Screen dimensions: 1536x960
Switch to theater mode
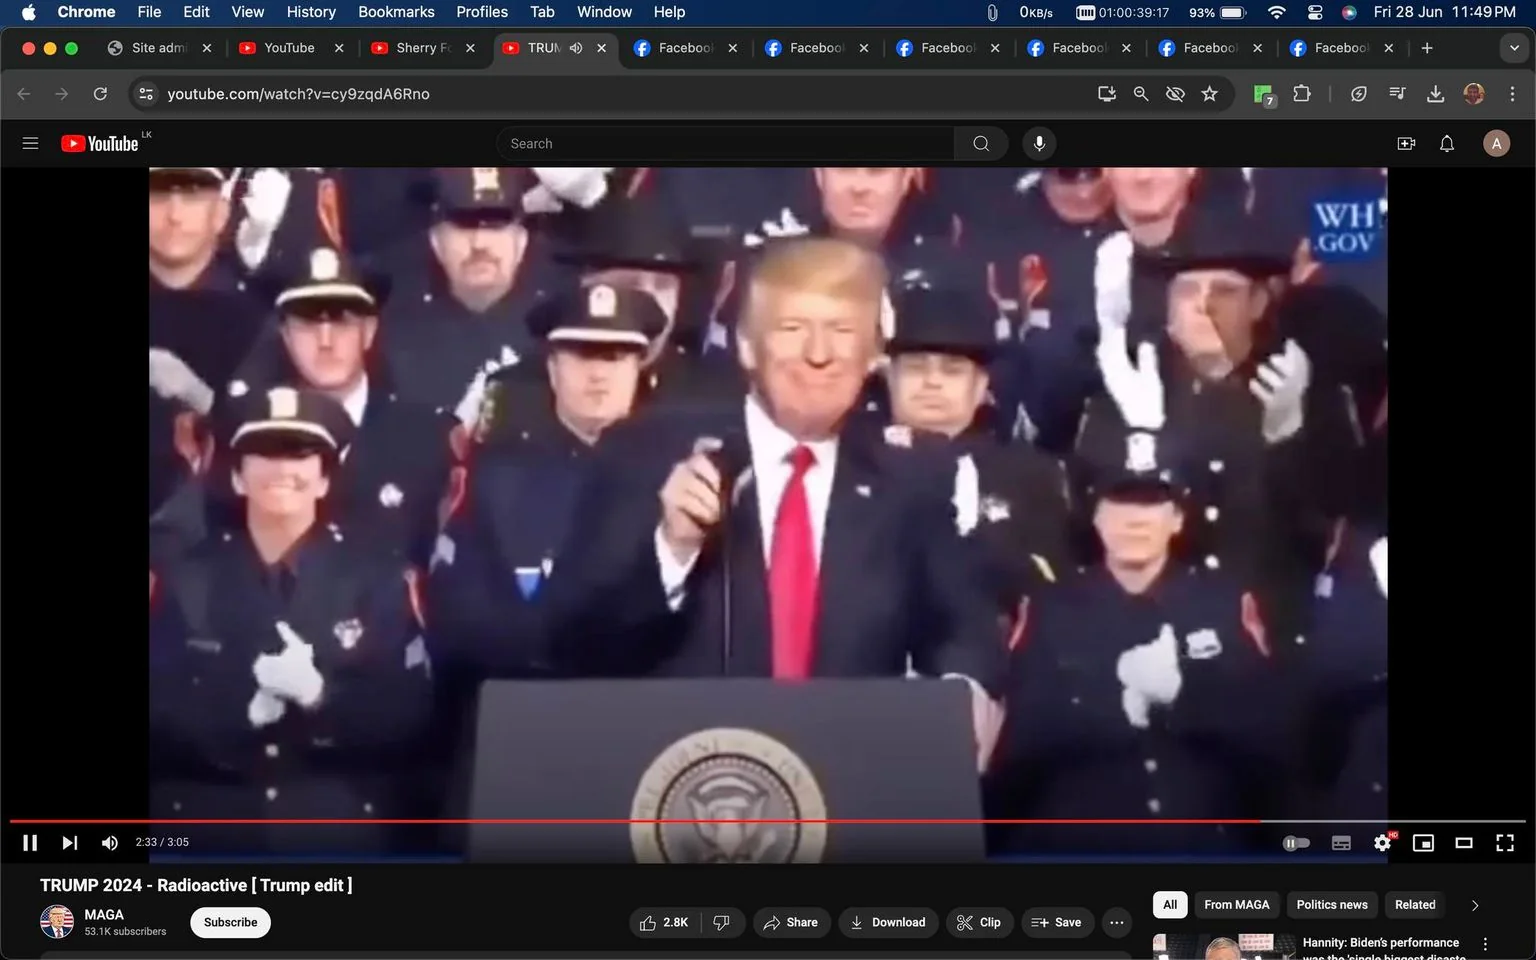[x=1464, y=843]
